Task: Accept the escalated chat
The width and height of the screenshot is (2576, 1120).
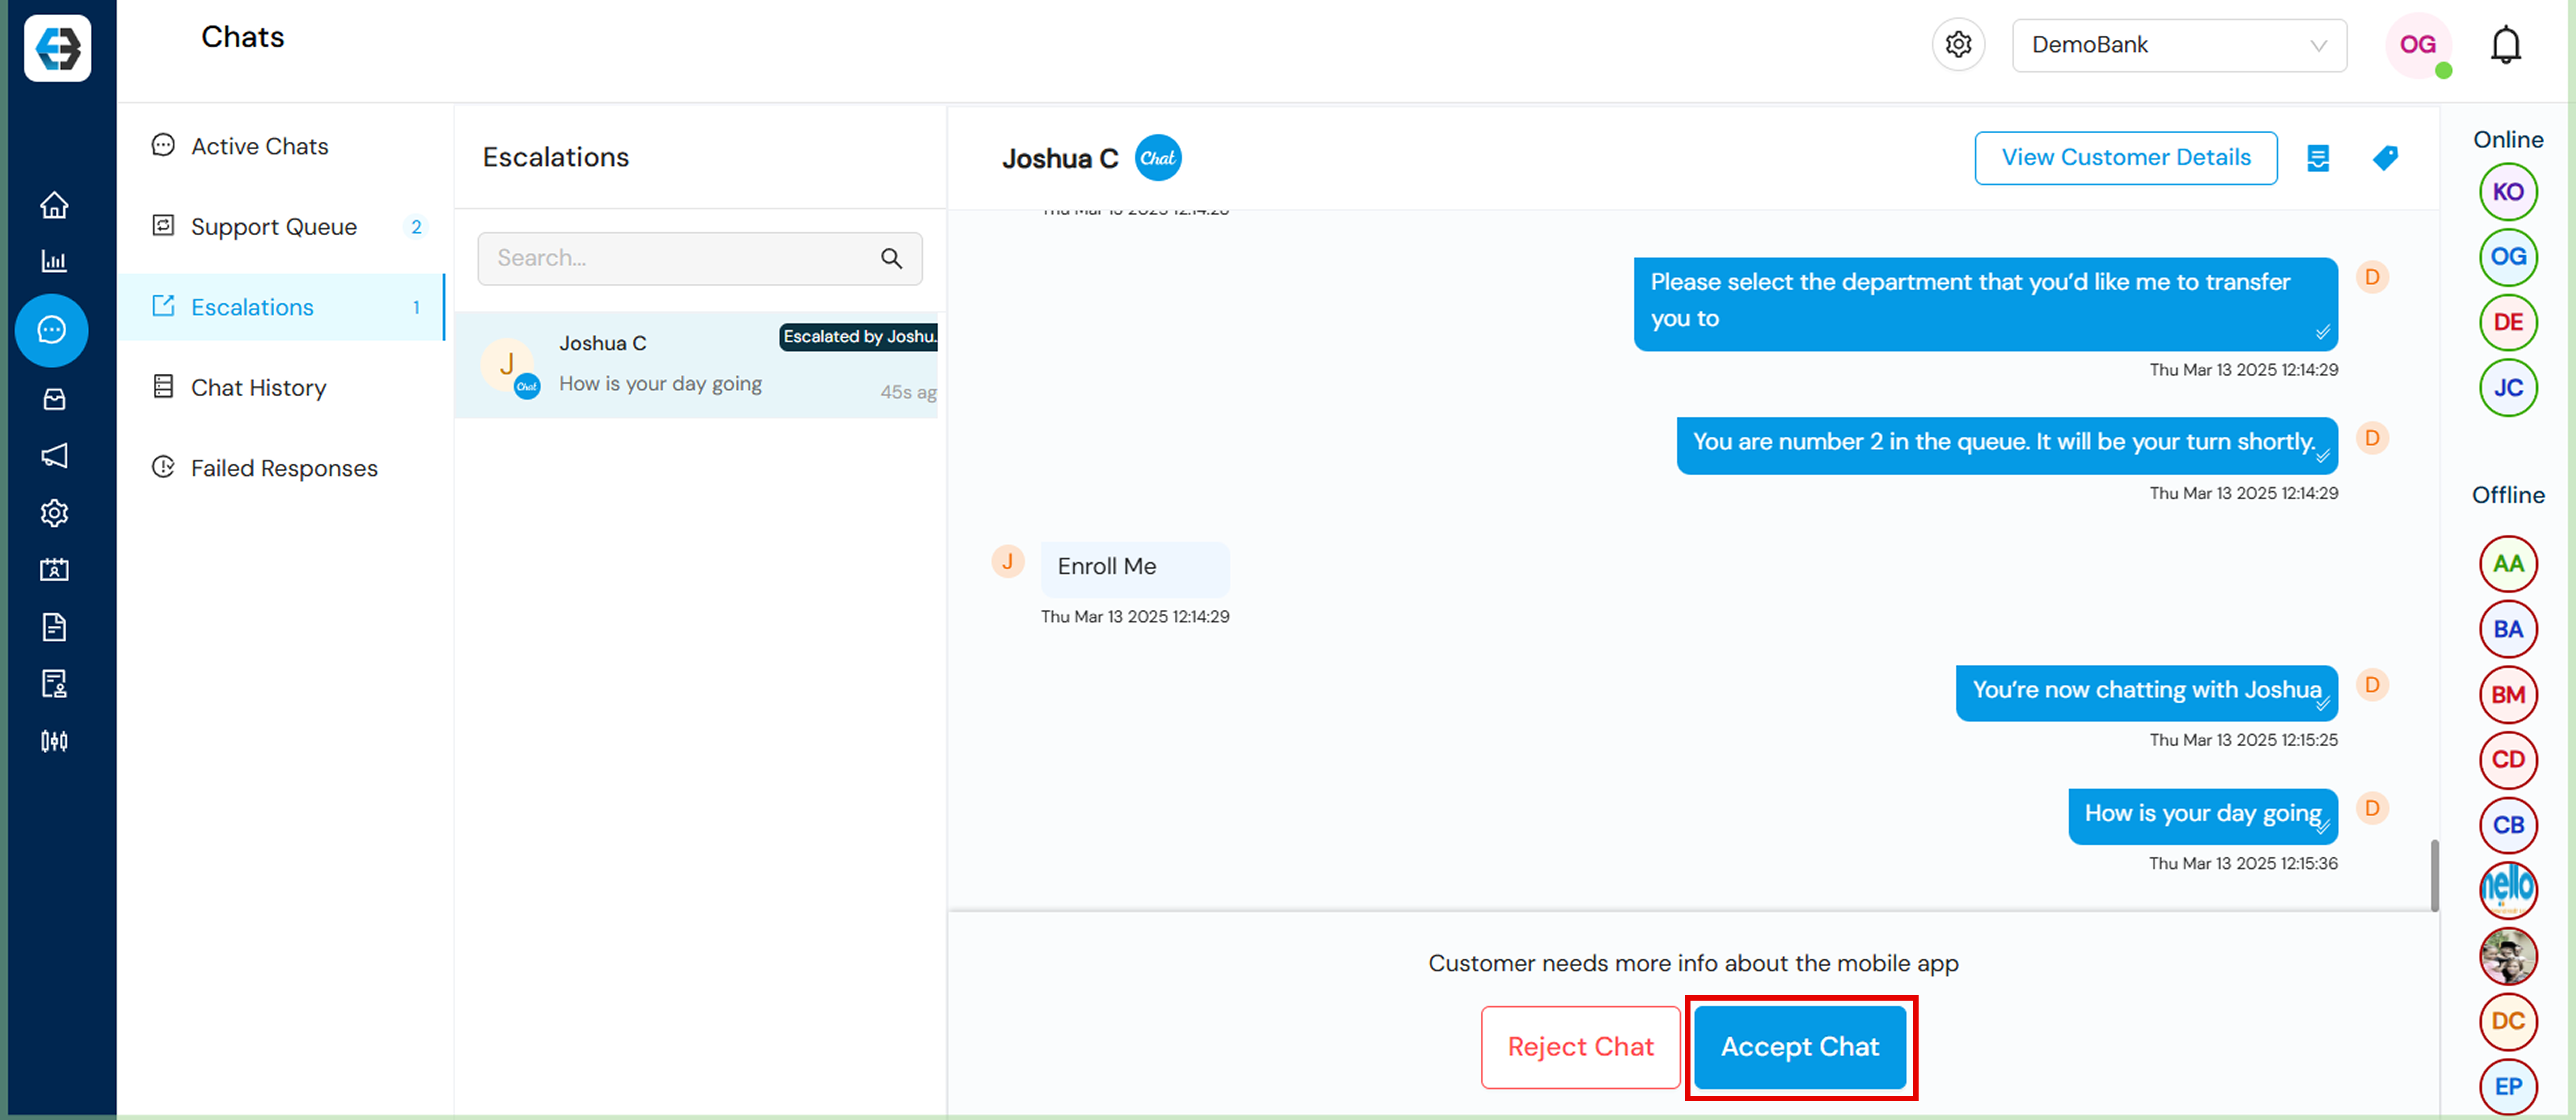Action: (1800, 1047)
